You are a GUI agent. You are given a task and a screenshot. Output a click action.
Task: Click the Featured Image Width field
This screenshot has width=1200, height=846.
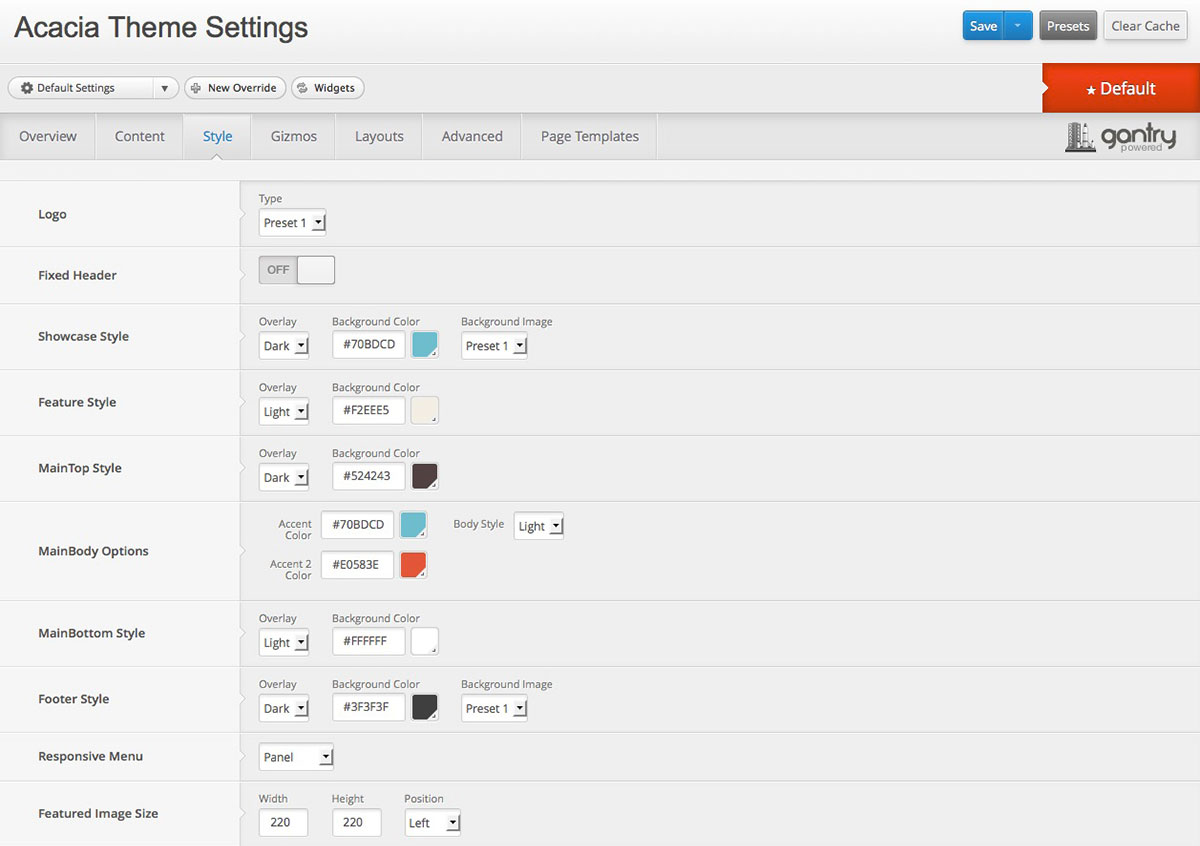pyautogui.click(x=283, y=823)
